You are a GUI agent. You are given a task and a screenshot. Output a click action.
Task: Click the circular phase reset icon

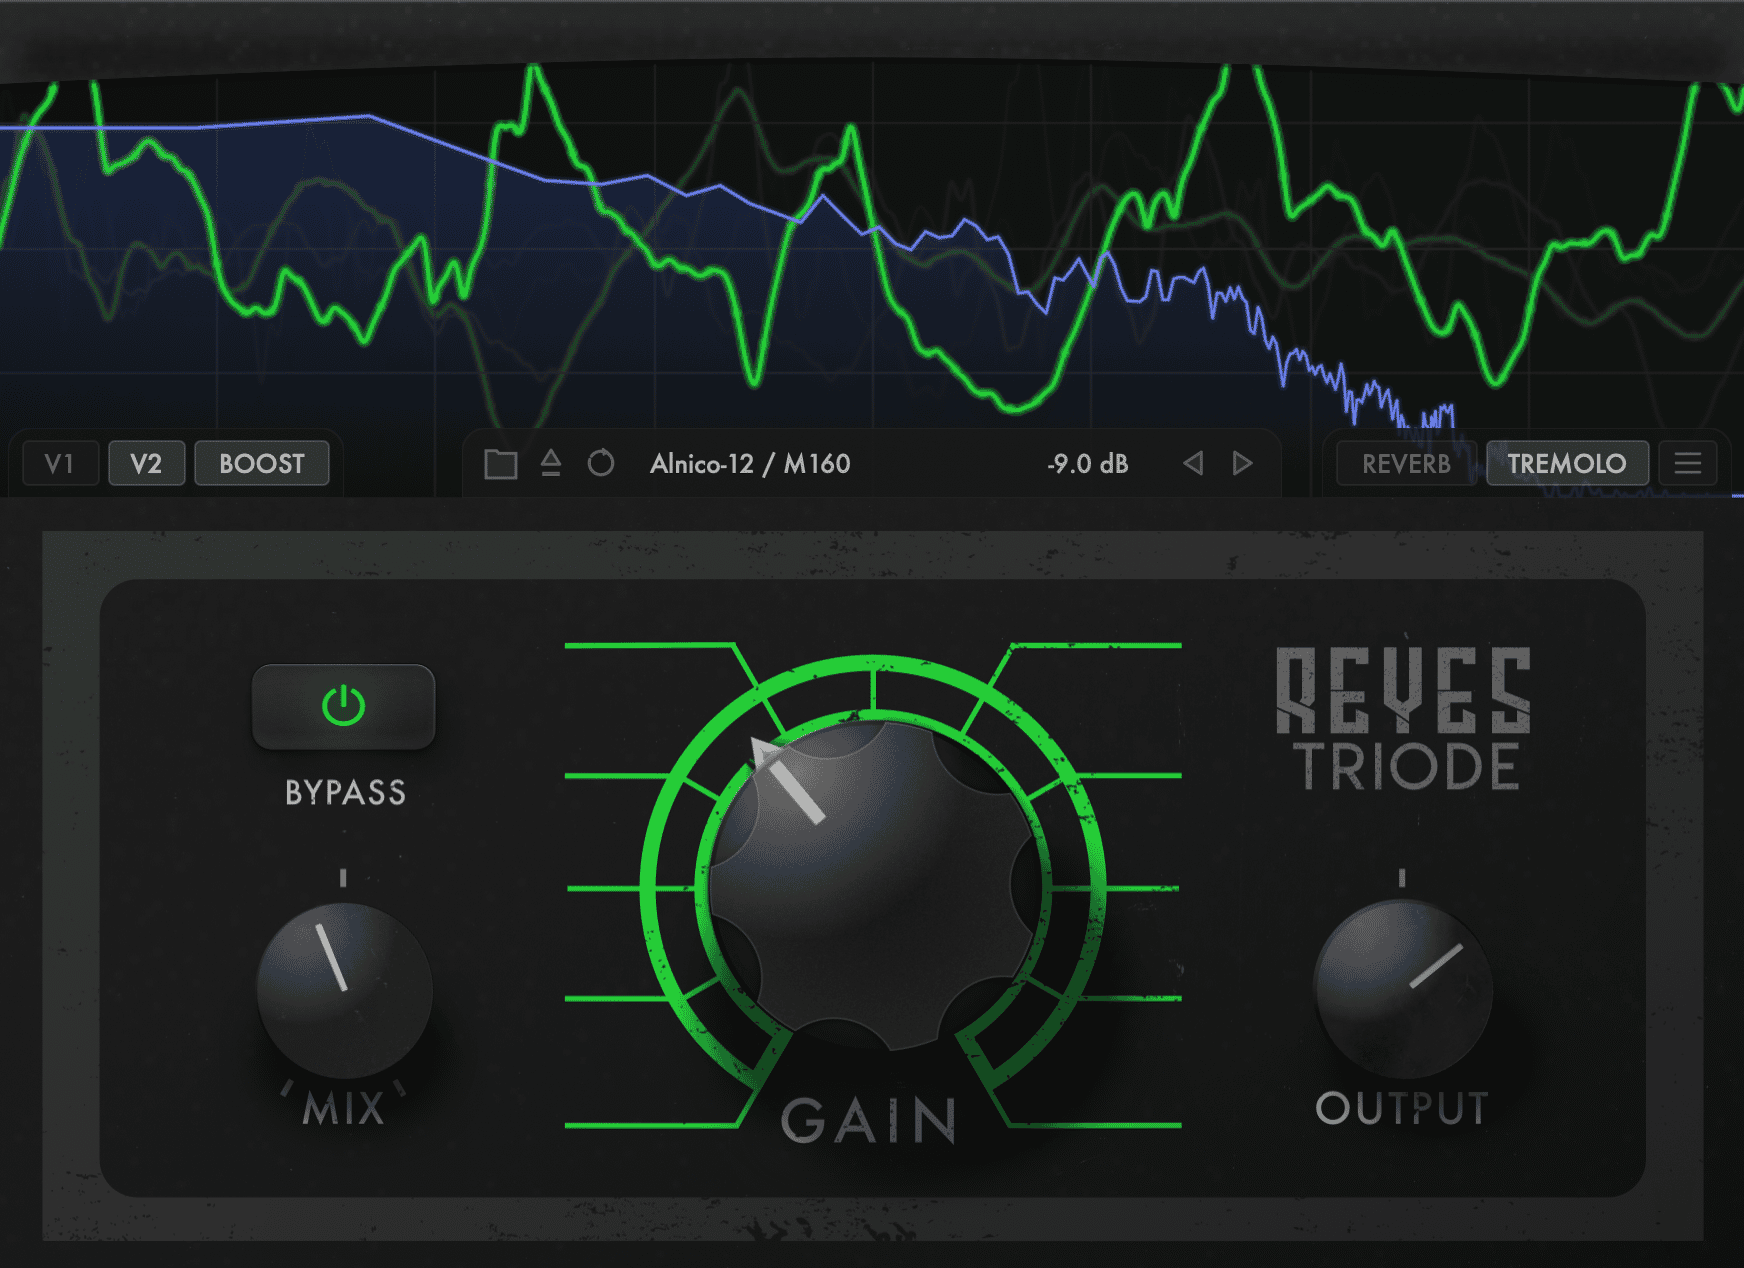point(601,463)
